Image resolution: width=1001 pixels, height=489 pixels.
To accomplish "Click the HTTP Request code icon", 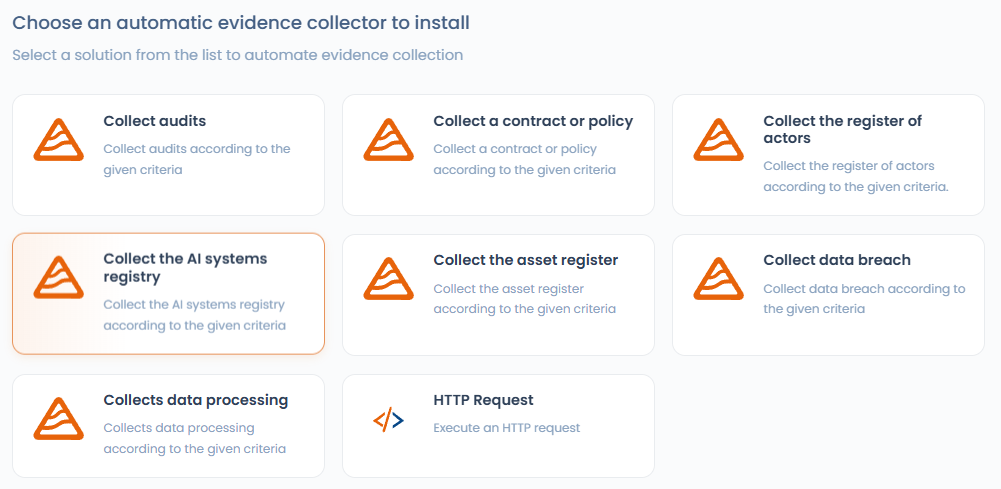I will coord(388,420).
